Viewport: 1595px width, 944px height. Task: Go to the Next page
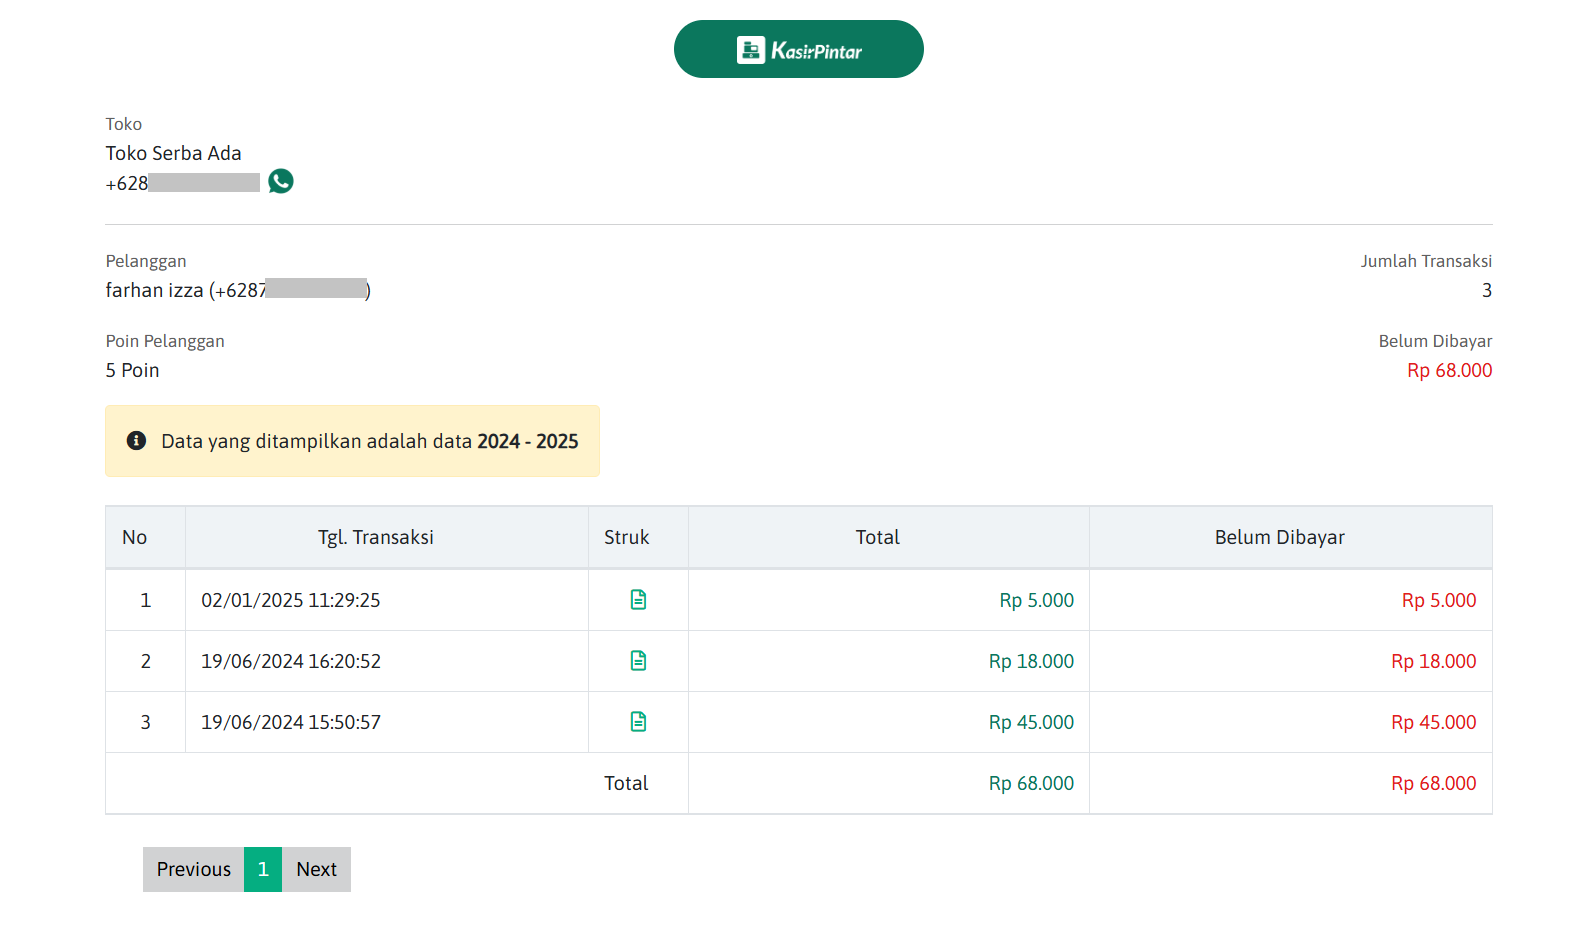[x=316, y=869]
